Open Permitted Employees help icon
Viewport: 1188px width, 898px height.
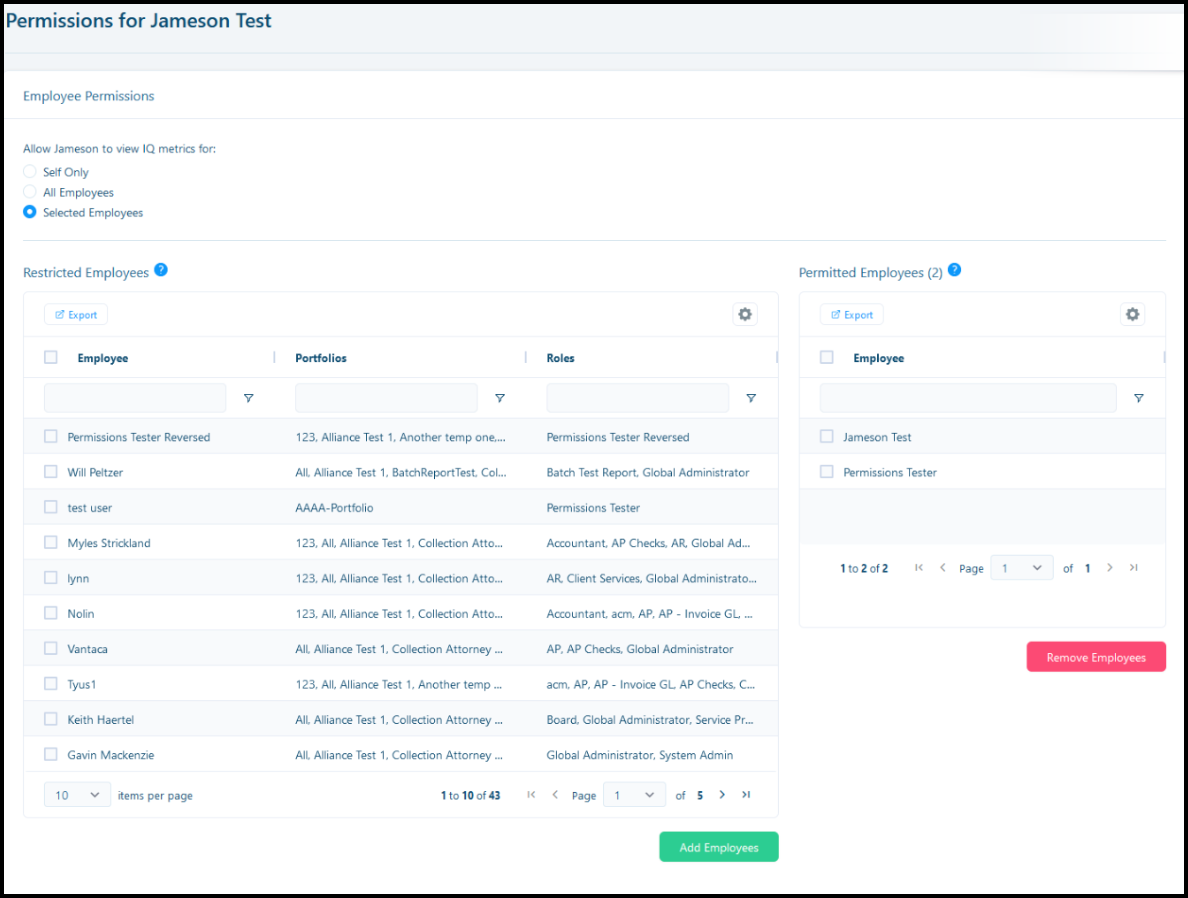[955, 270]
